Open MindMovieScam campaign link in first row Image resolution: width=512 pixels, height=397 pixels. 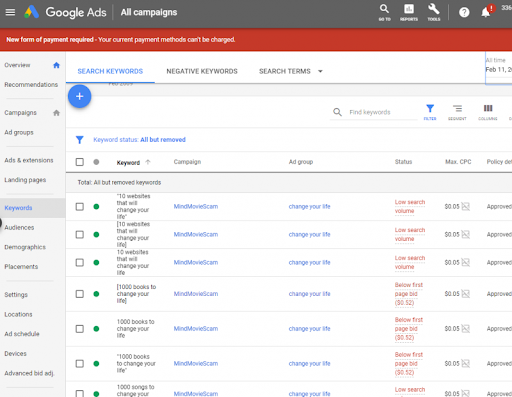pyautogui.click(x=196, y=207)
